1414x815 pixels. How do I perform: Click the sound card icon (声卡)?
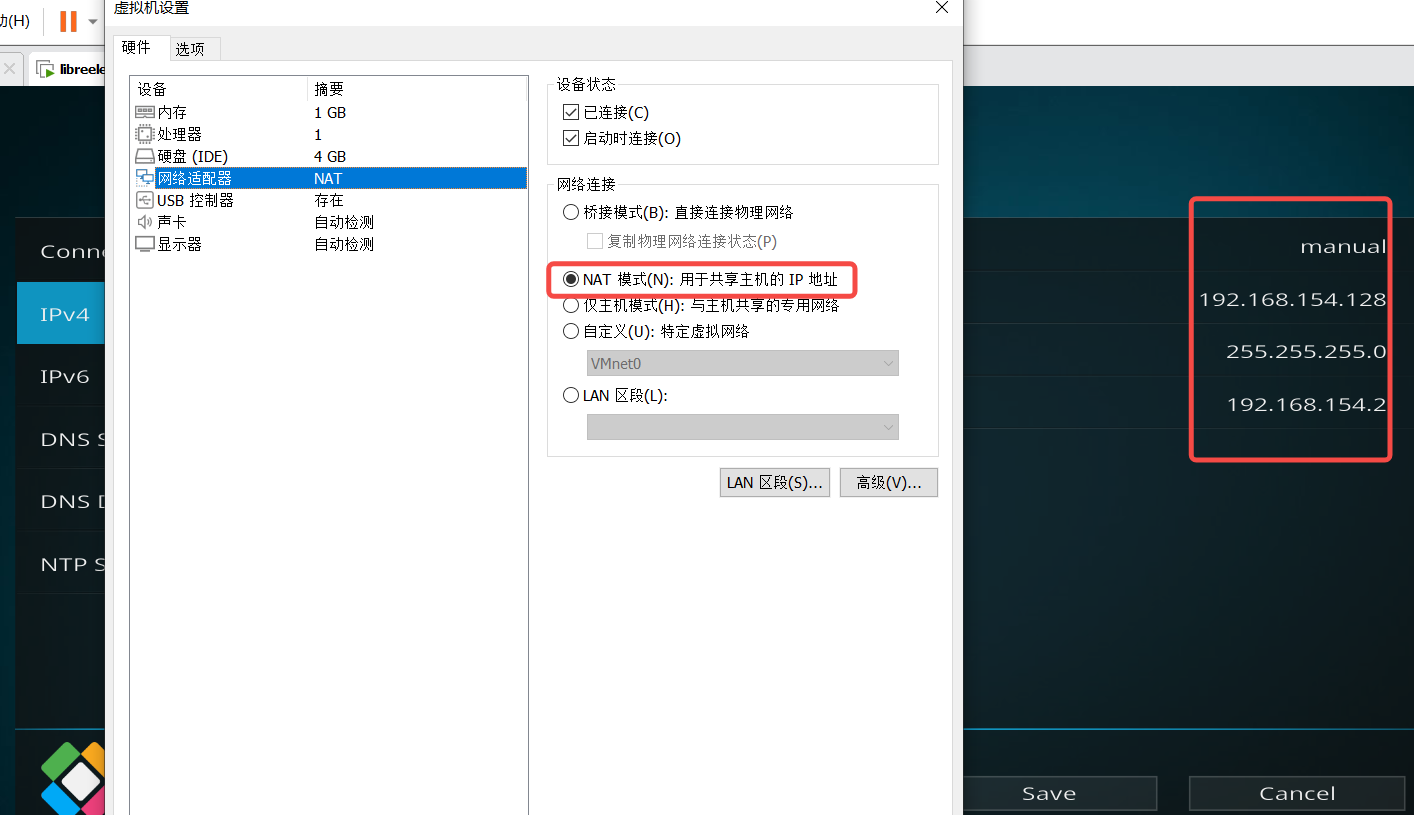pos(145,222)
